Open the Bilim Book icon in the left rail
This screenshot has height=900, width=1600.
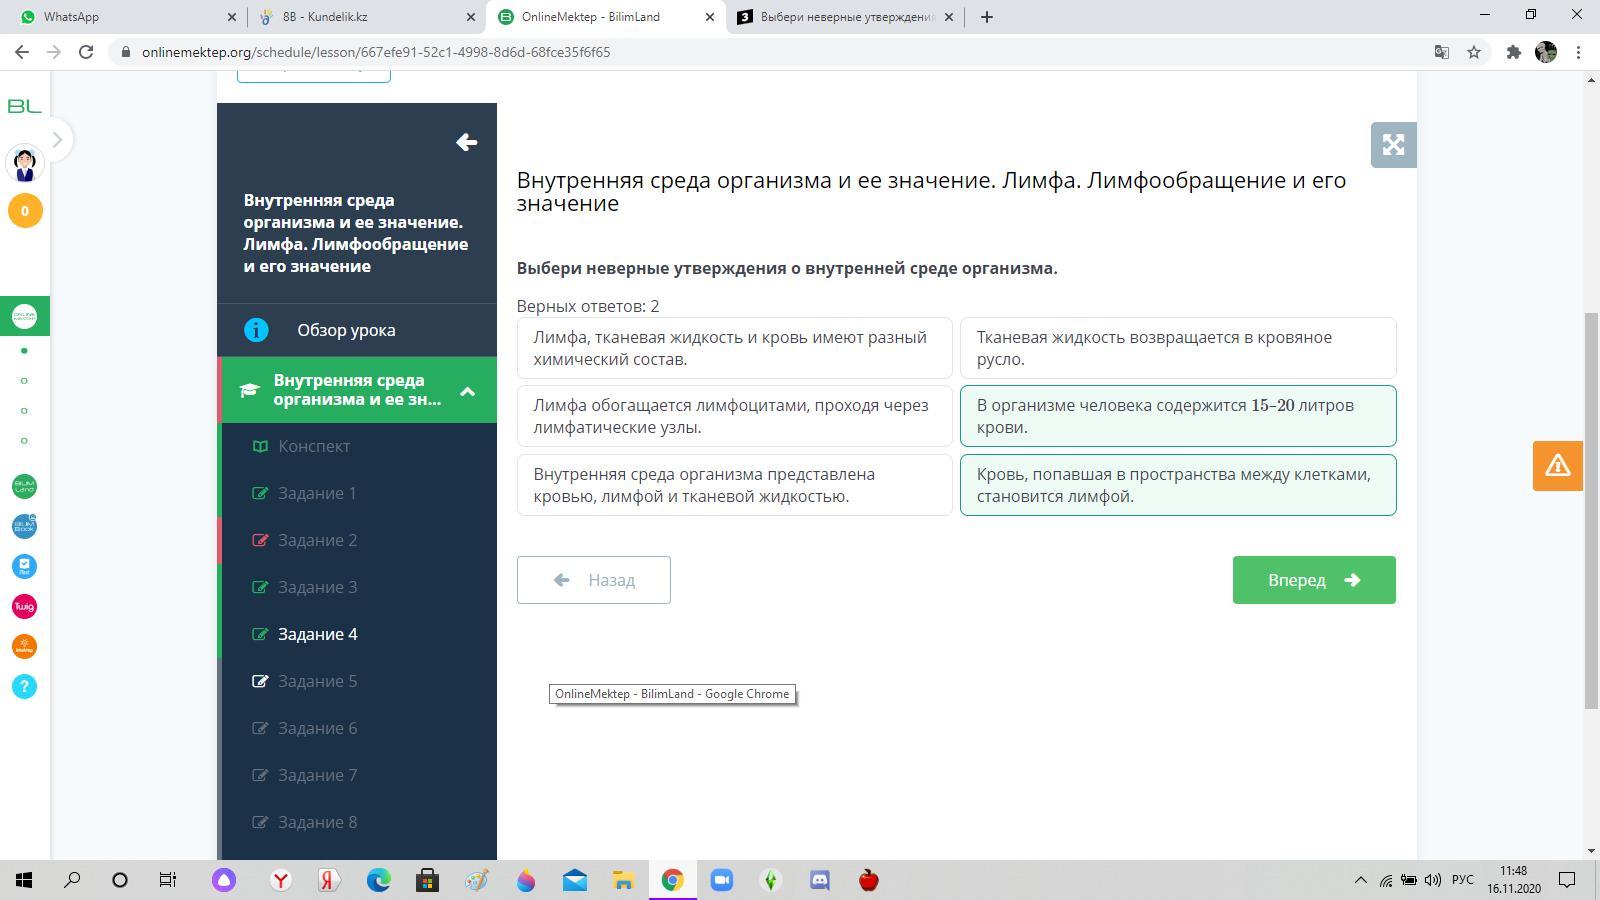pyautogui.click(x=24, y=526)
